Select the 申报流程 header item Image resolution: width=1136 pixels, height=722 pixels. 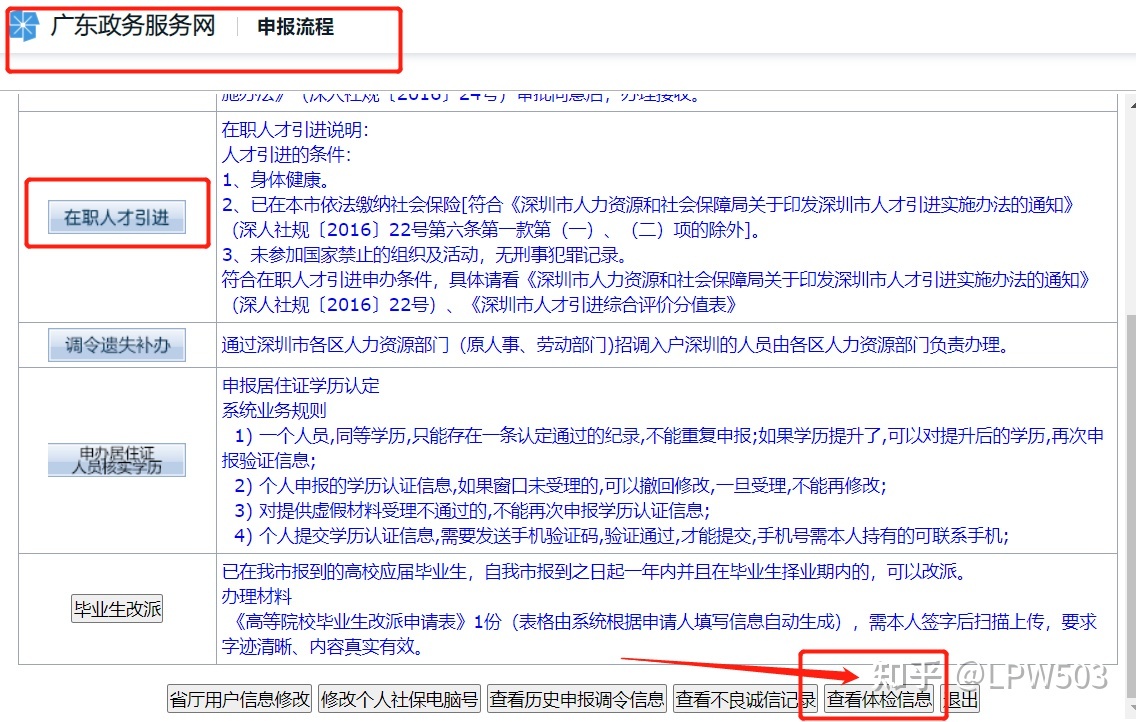[x=296, y=27]
